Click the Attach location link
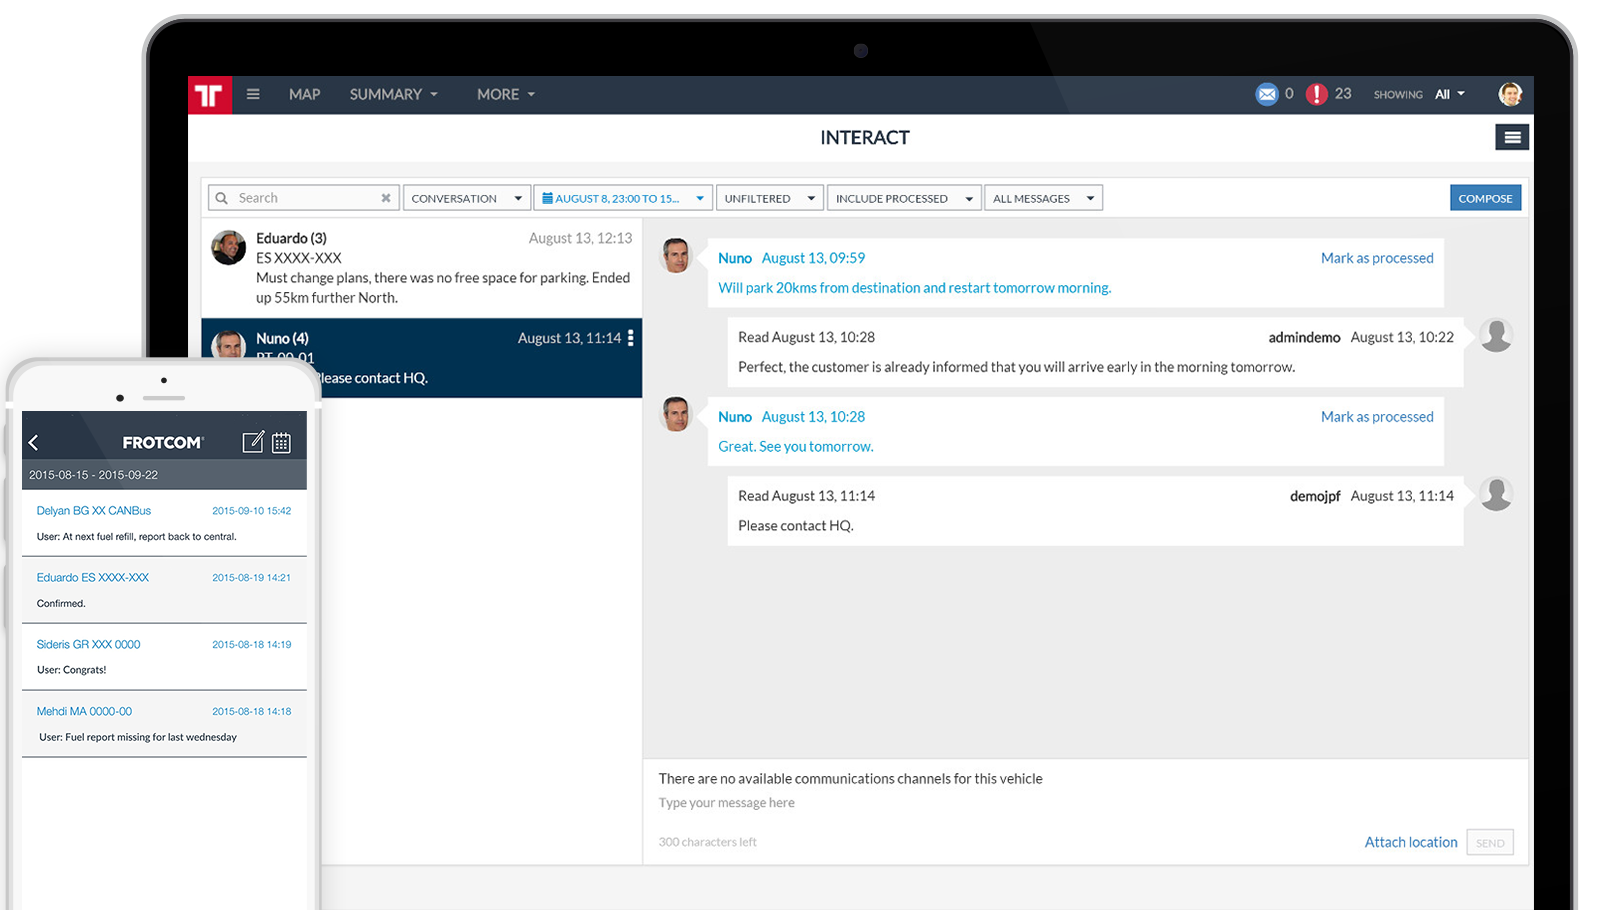The height and width of the screenshot is (910, 1612). click(x=1410, y=842)
